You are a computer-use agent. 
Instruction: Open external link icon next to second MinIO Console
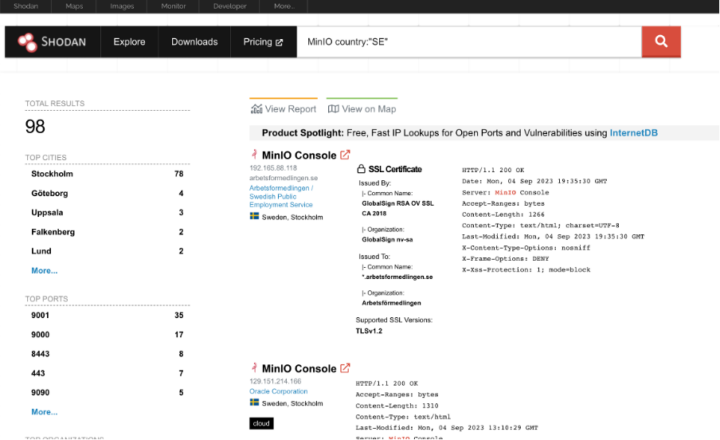tap(345, 368)
